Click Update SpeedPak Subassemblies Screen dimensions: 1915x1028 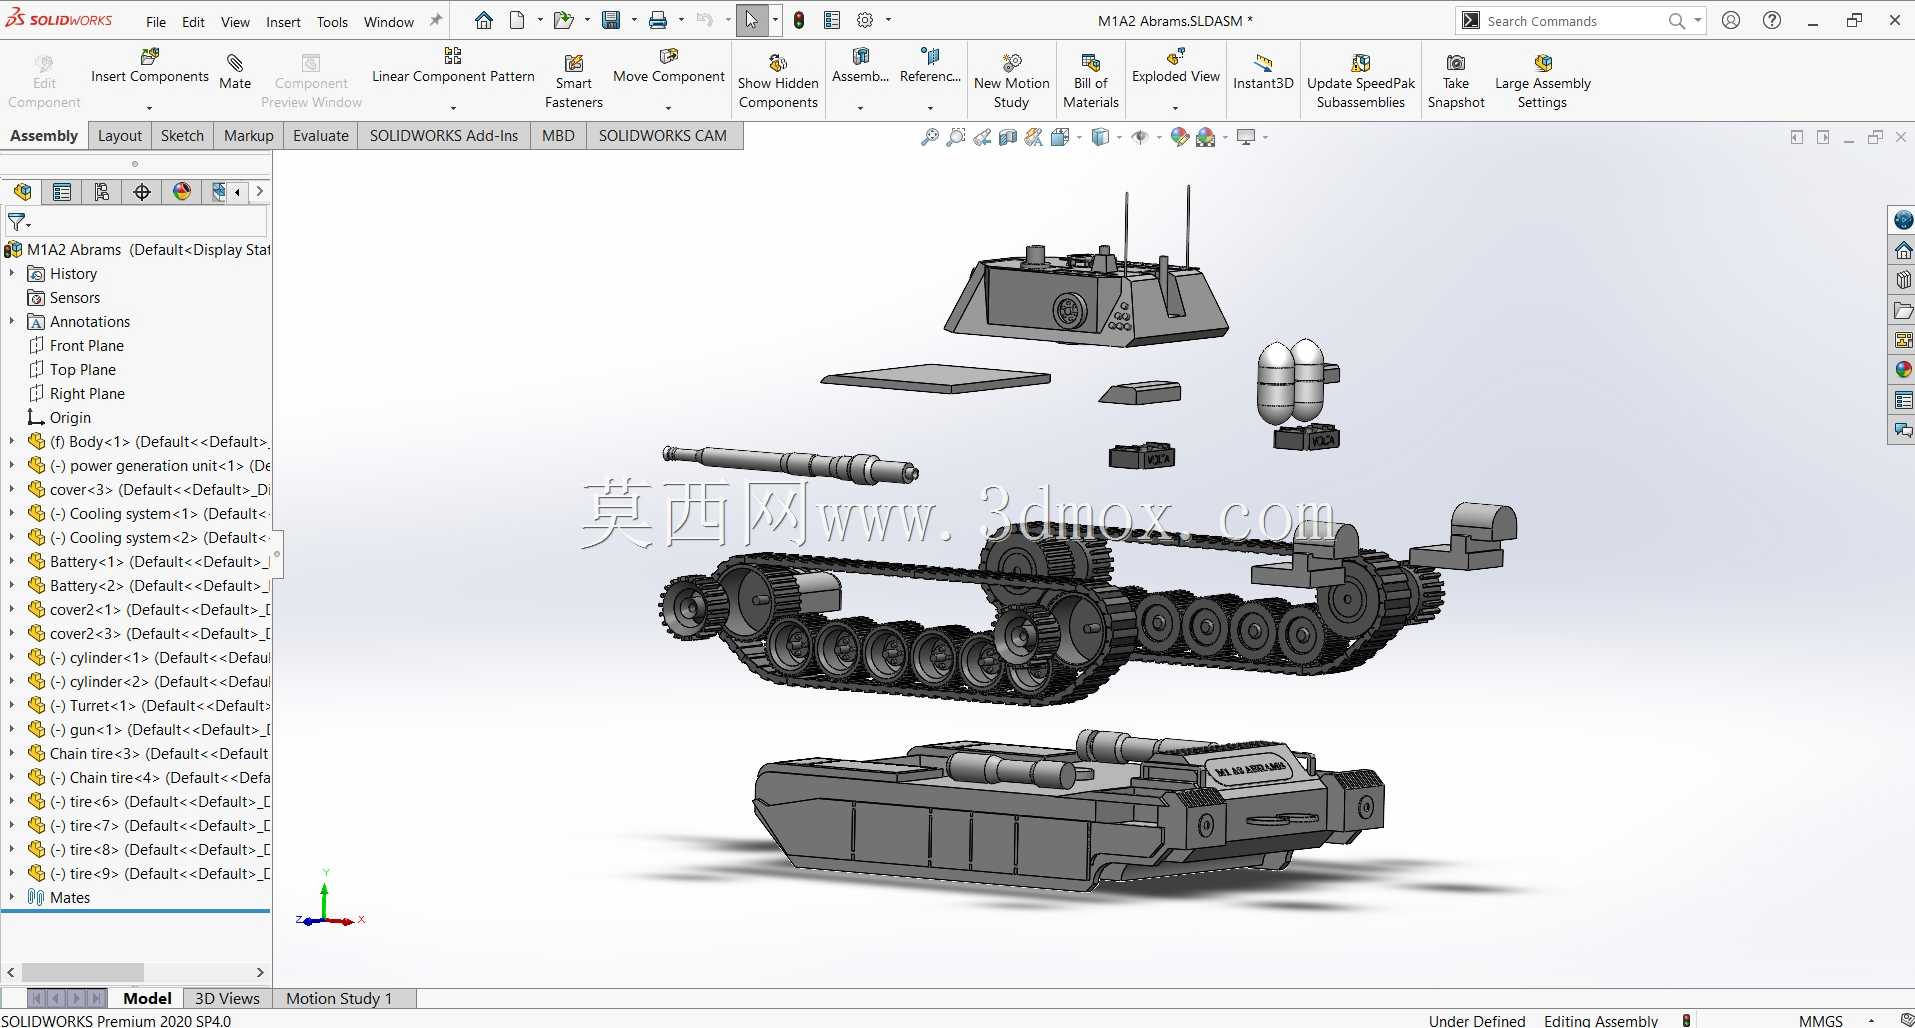coord(1361,81)
